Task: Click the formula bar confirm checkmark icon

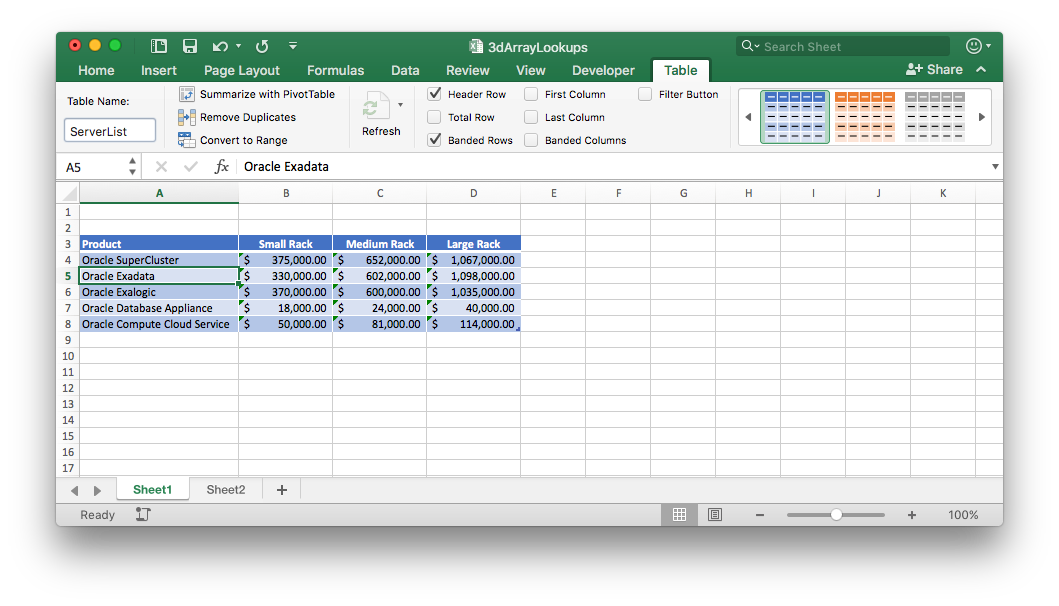Action: (190, 167)
